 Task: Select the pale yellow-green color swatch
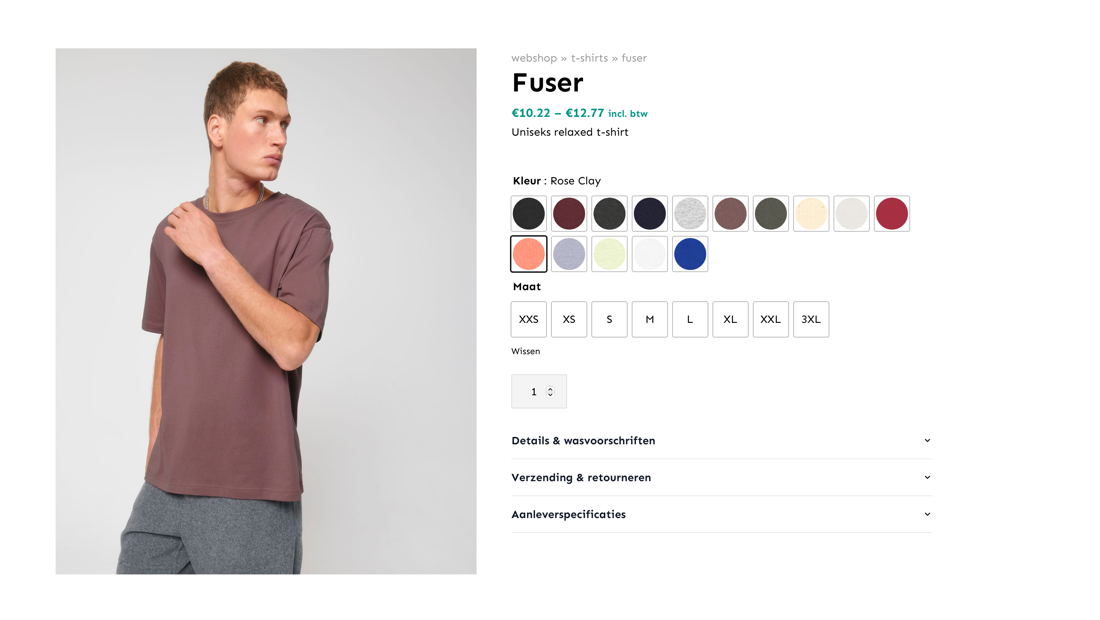[609, 254]
